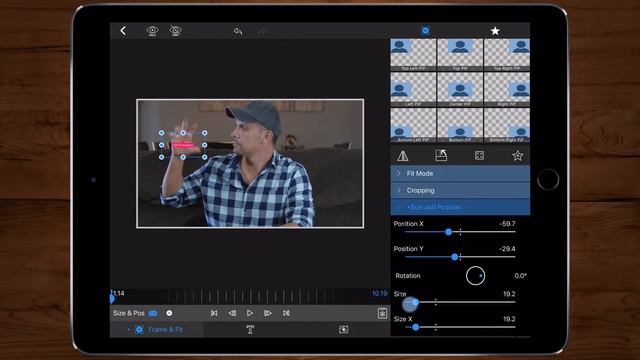
Task: Apply the Left PIP preset
Action: pos(413,90)
